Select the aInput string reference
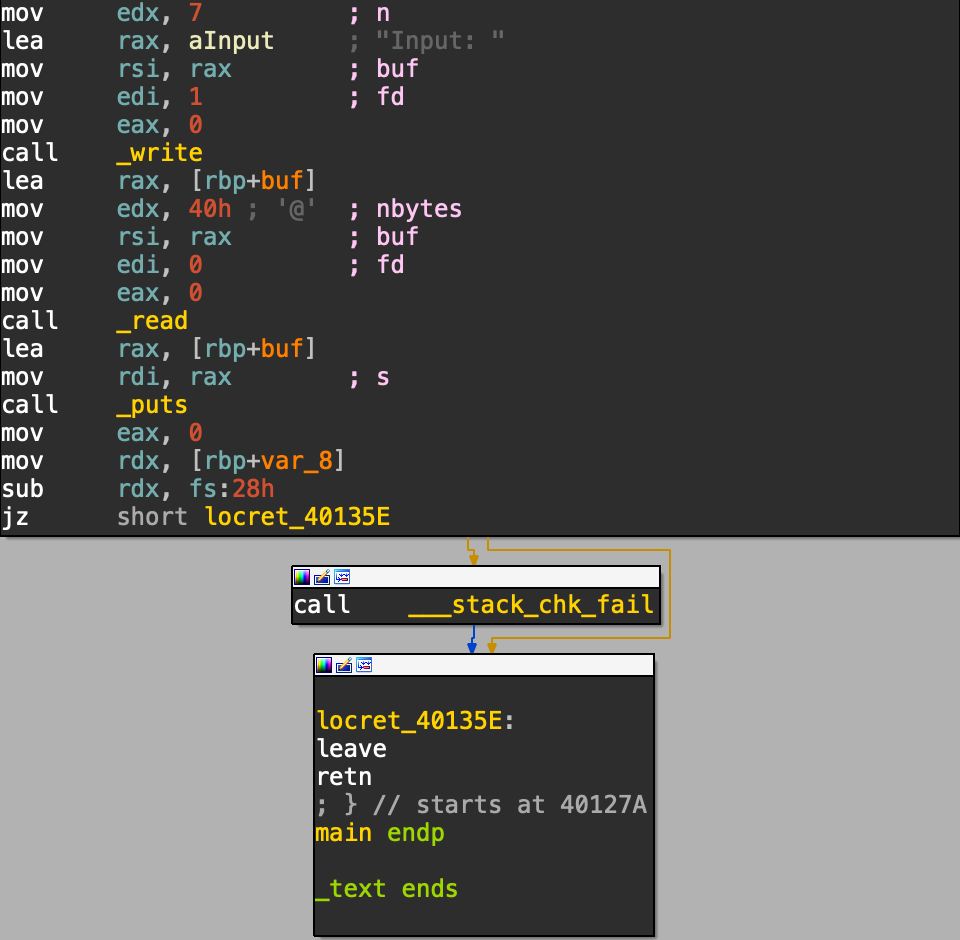Viewport: 960px width, 940px height. (x=231, y=41)
